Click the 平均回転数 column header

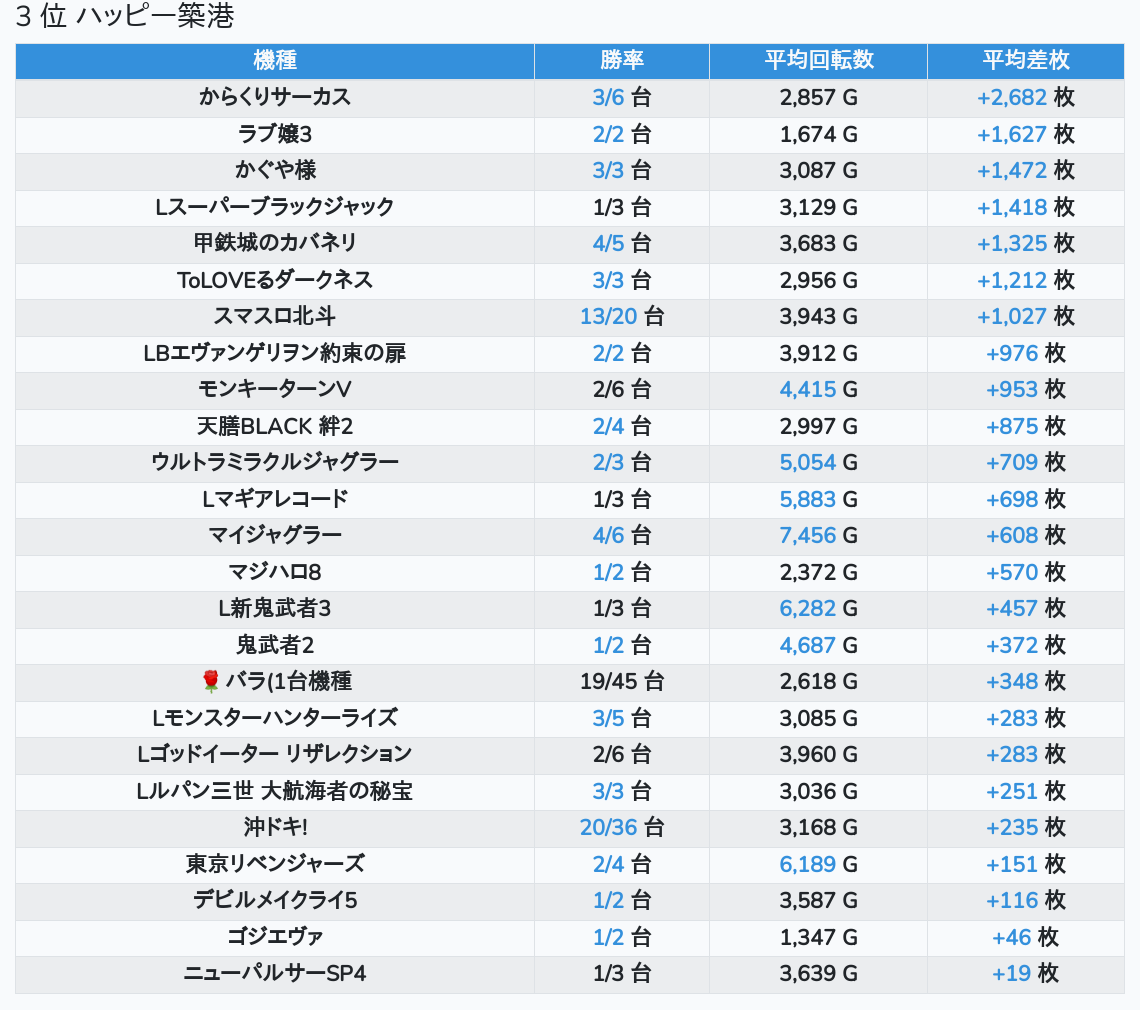point(818,60)
